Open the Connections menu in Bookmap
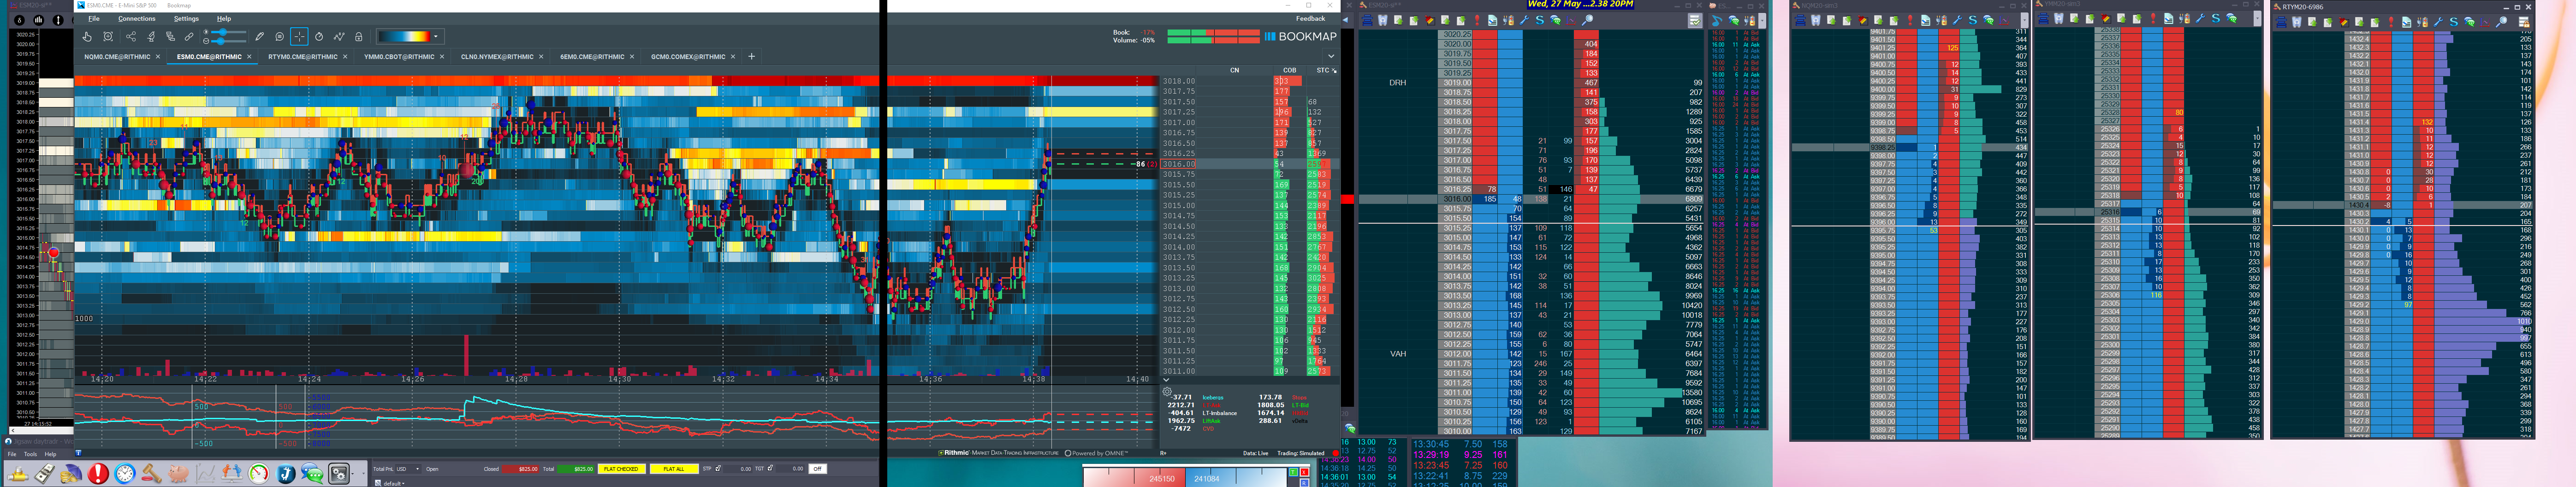Image resolution: width=2576 pixels, height=487 pixels. 137,19
